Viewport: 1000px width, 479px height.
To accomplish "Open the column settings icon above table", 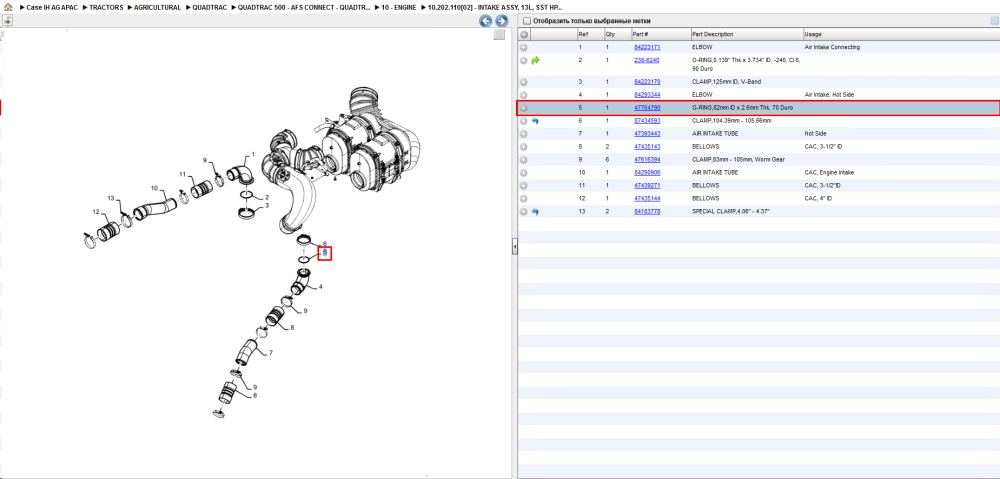I will point(994,21).
